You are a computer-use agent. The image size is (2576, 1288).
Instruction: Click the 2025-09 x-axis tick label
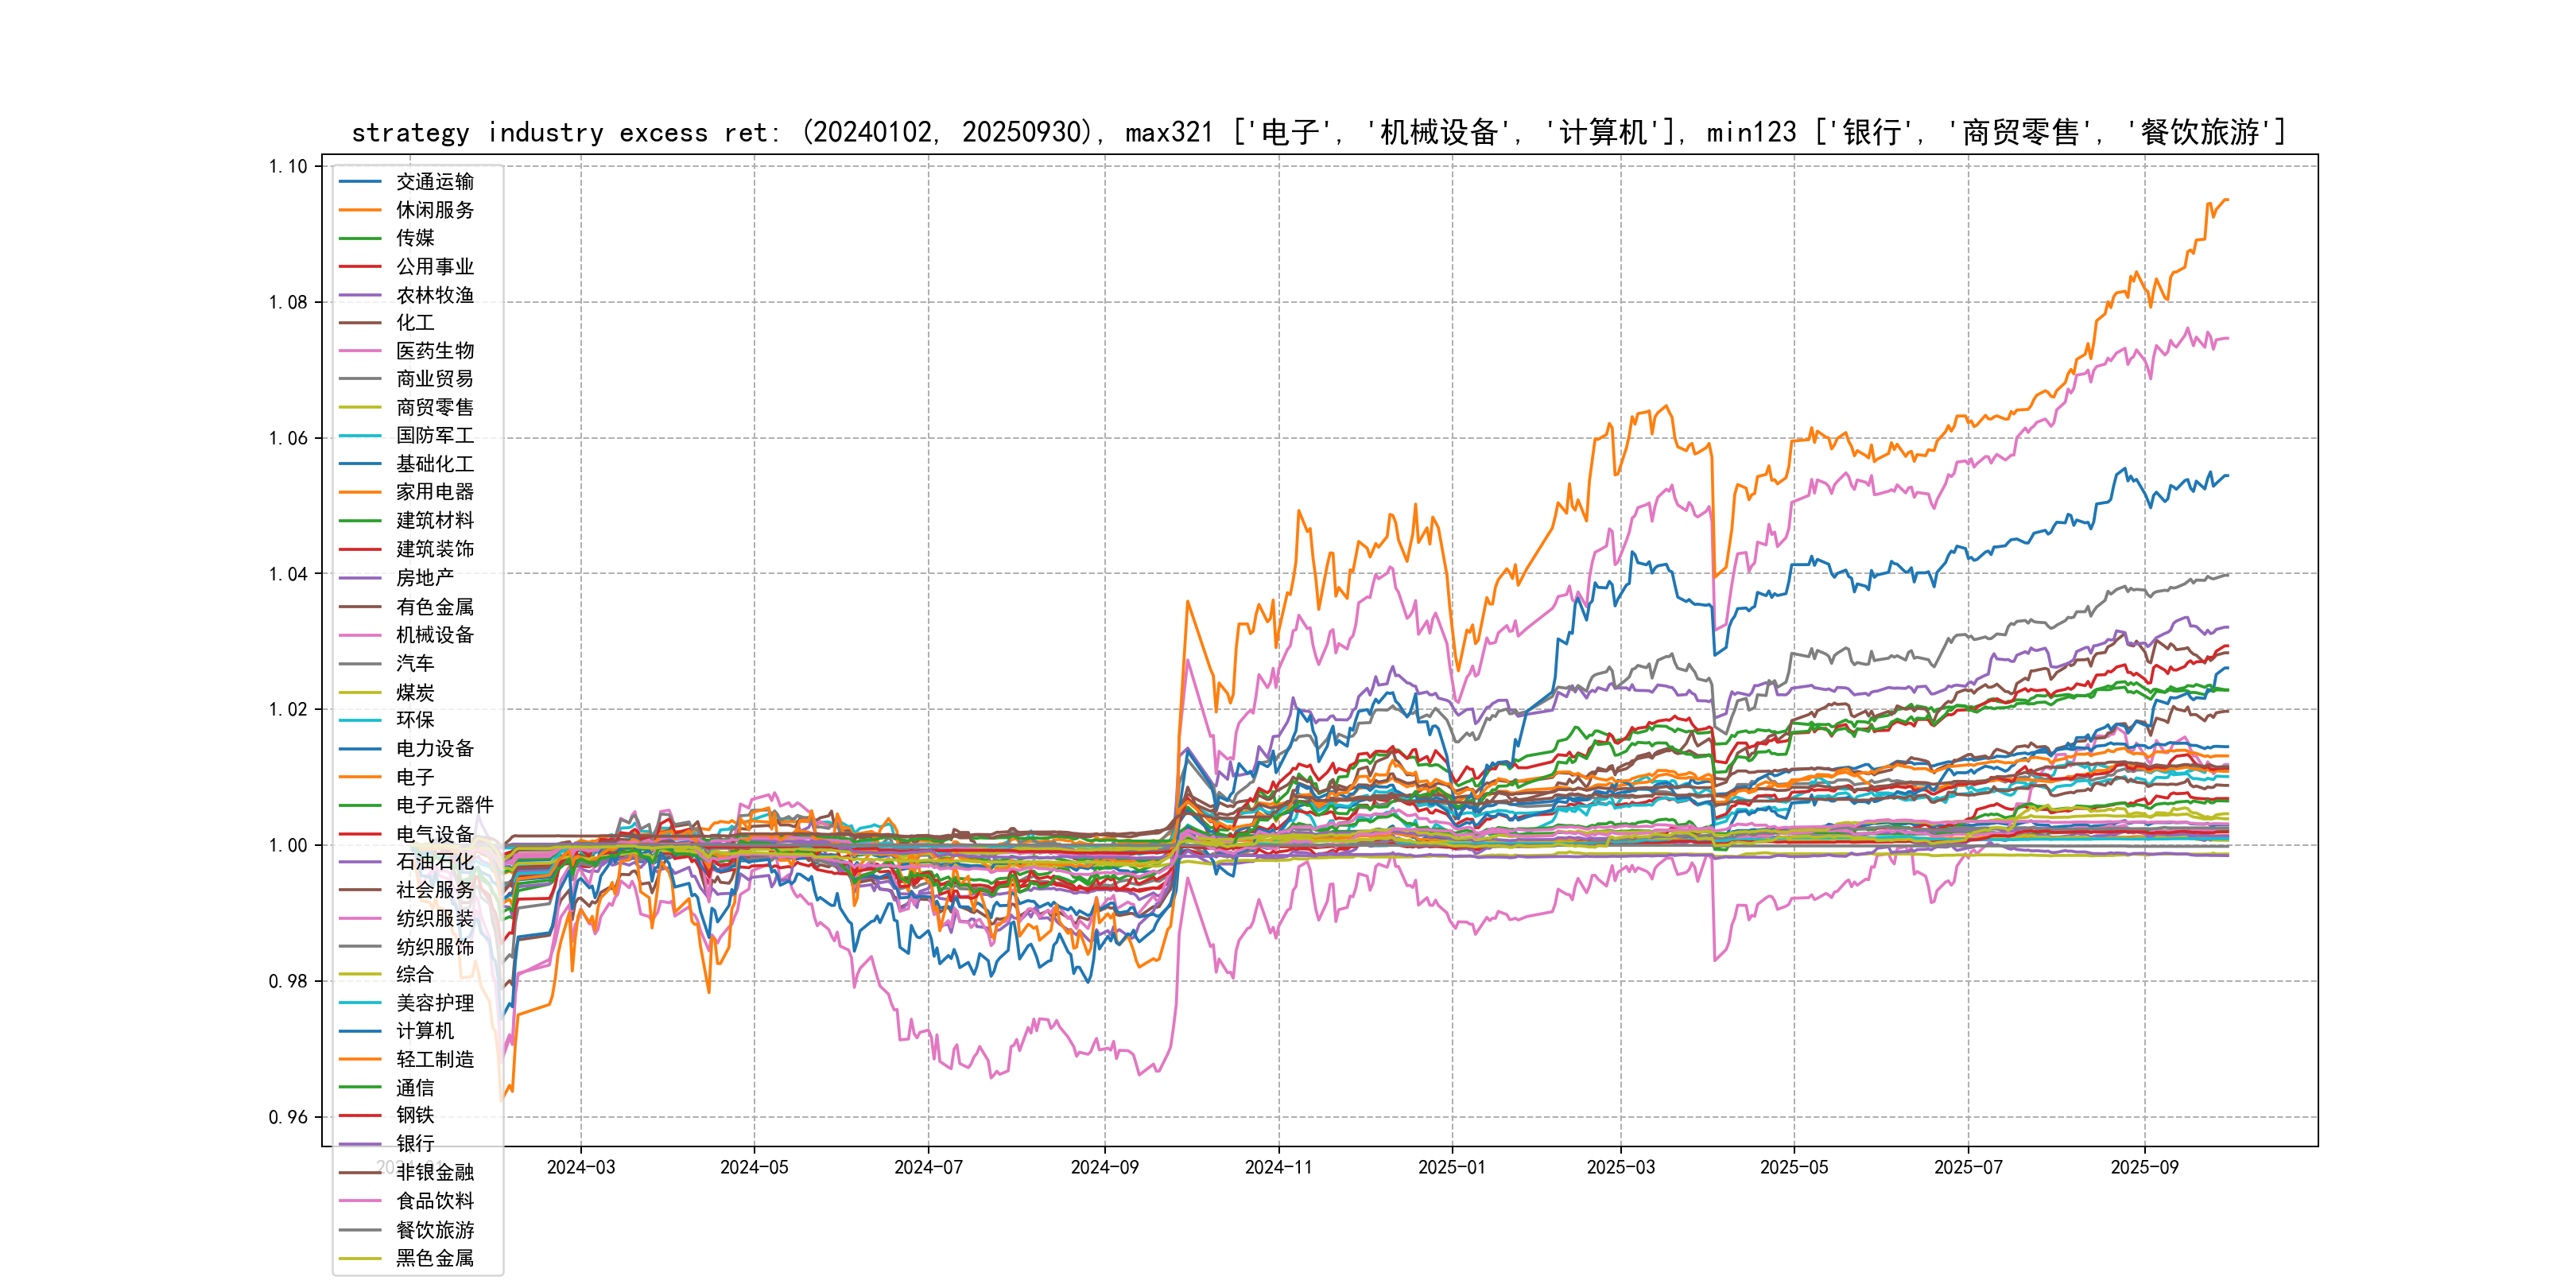[x=2144, y=1168]
